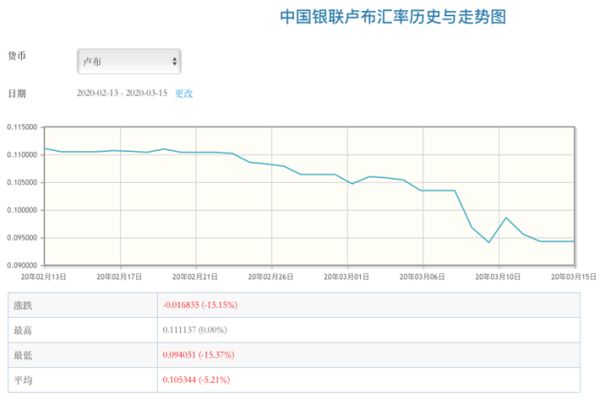This screenshot has height=399, width=600.
Task: Click the chart line peak near 03月10日
Action: click(x=506, y=218)
